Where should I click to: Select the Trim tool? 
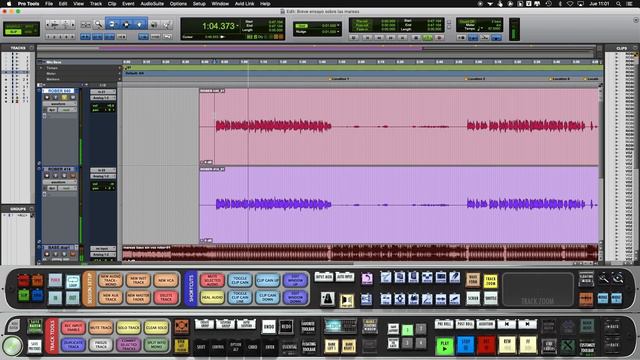click(x=112, y=24)
